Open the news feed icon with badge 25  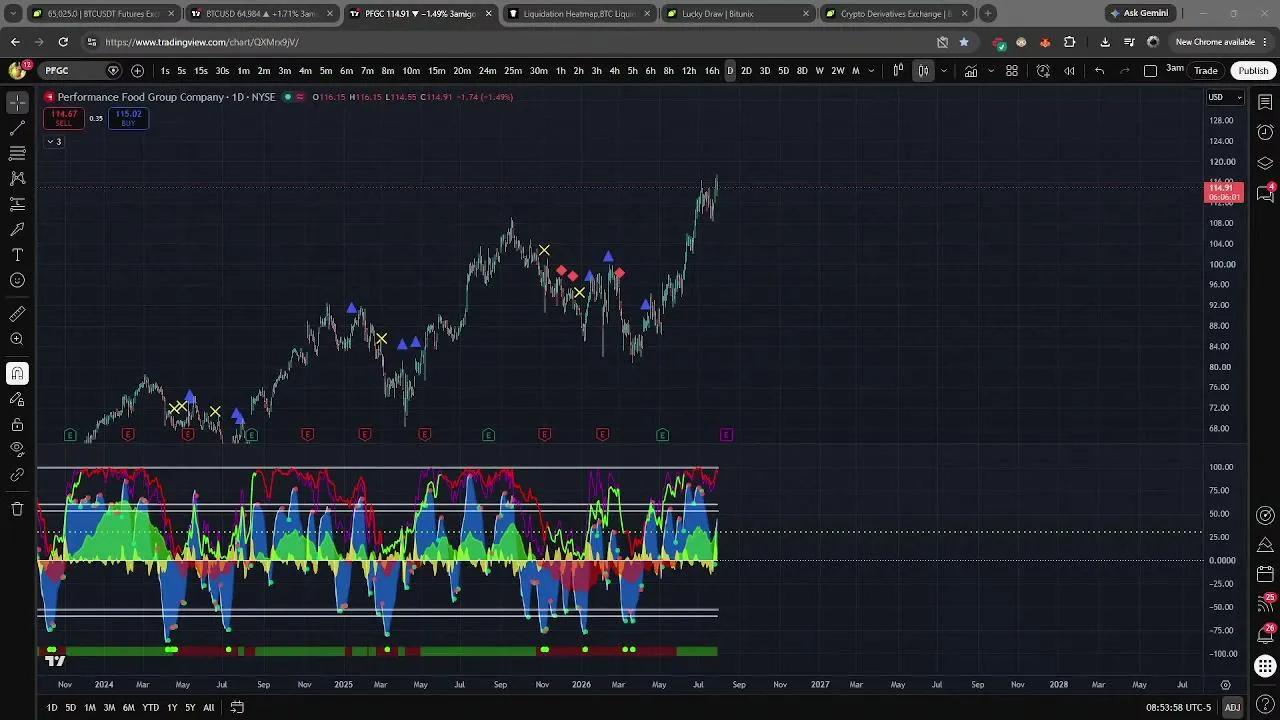[1265, 605]
